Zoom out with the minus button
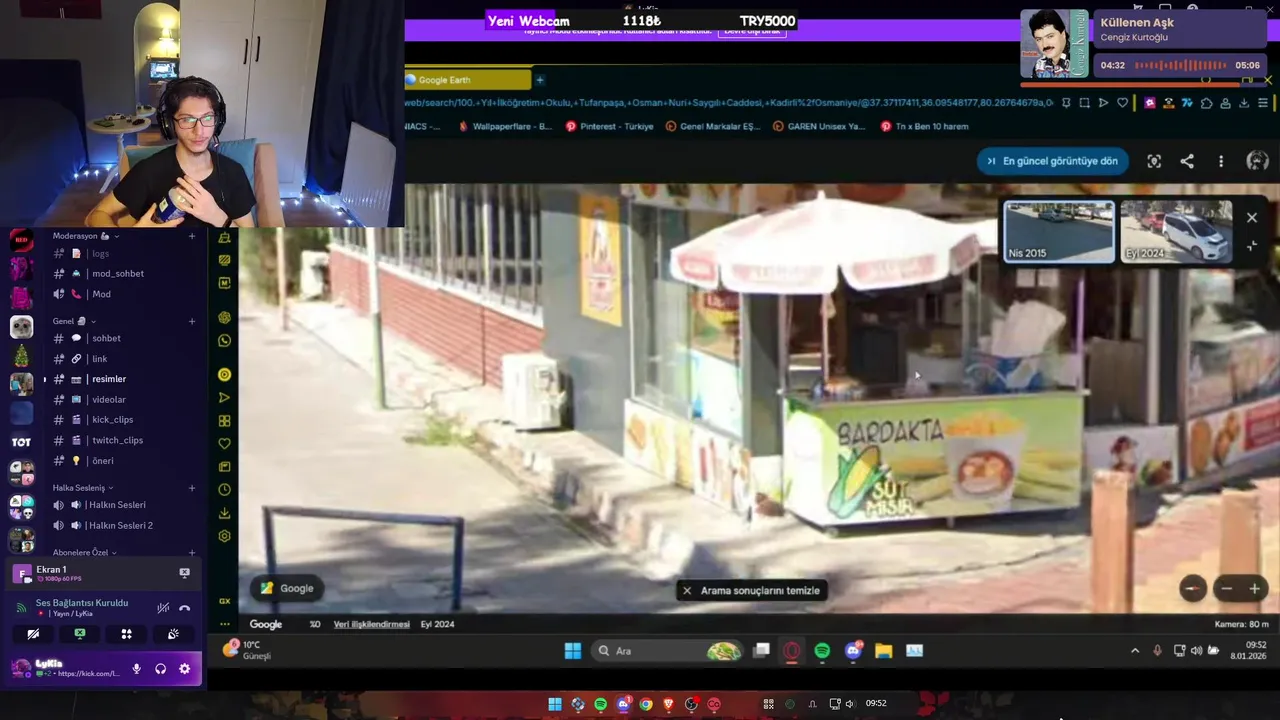Screen dimensions: 1280x720 (x=1227, y=589)
